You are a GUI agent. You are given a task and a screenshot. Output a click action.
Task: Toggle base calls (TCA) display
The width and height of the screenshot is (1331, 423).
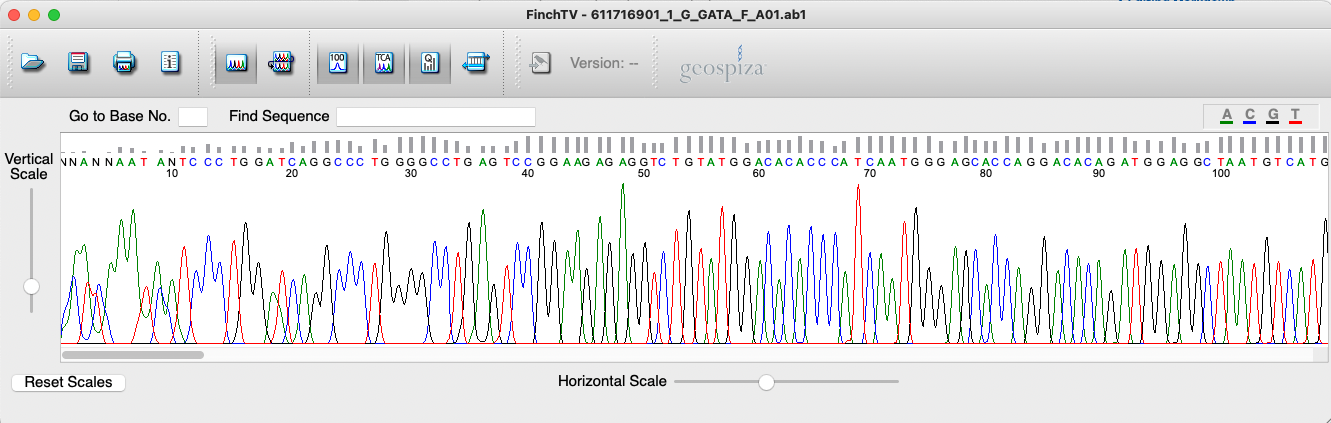(x=383, y=63)
